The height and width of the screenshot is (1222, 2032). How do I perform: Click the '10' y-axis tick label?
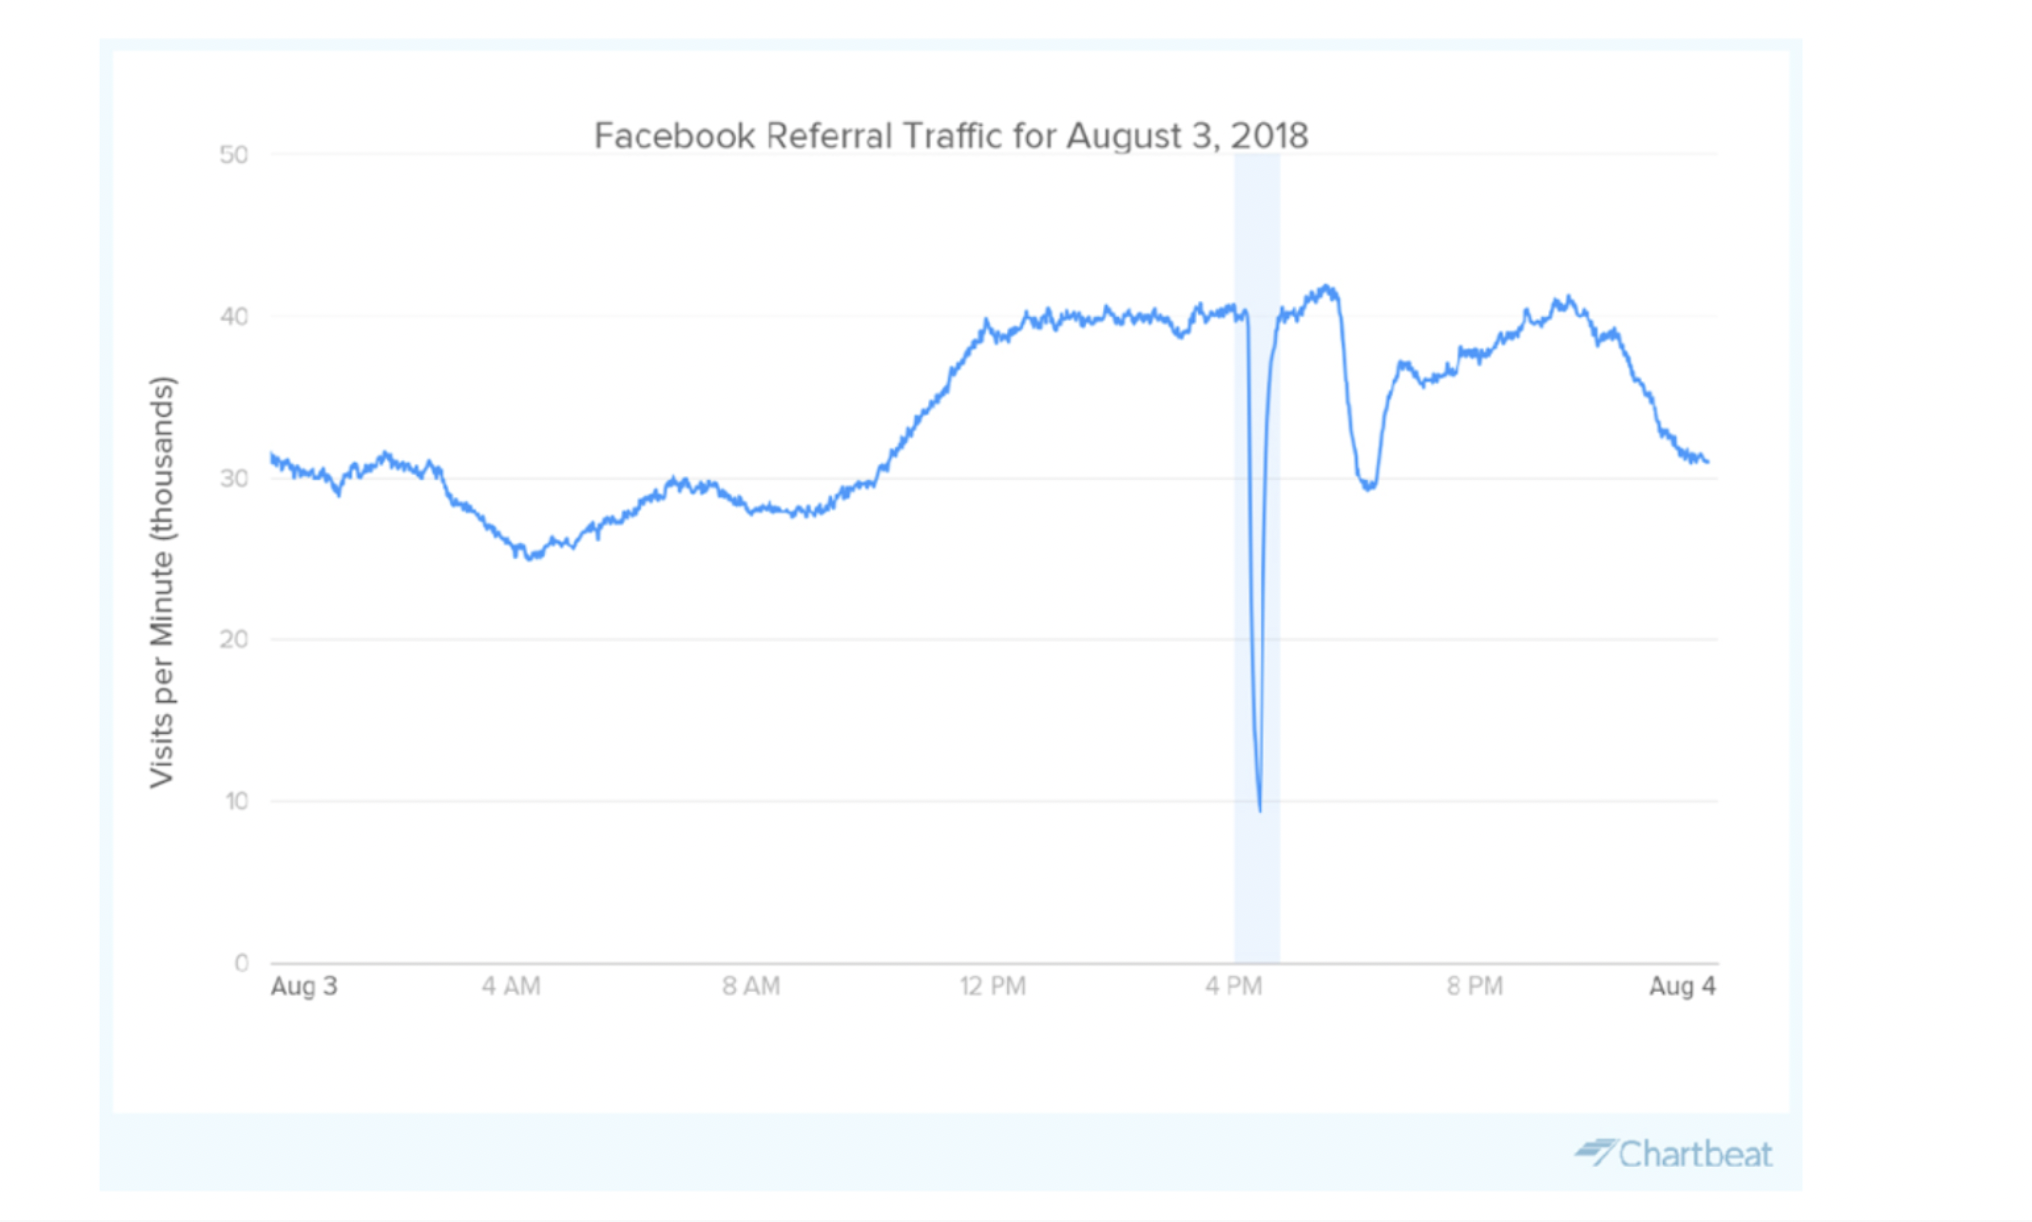[236, 801]
